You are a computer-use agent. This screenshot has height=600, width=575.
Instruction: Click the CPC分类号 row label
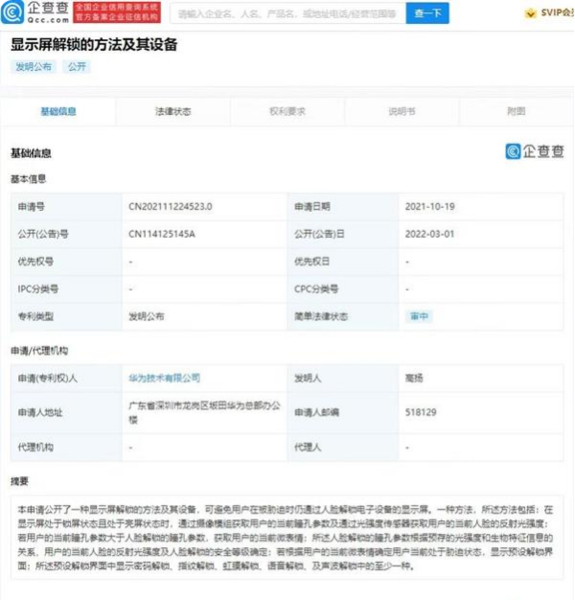coord(316,289)
